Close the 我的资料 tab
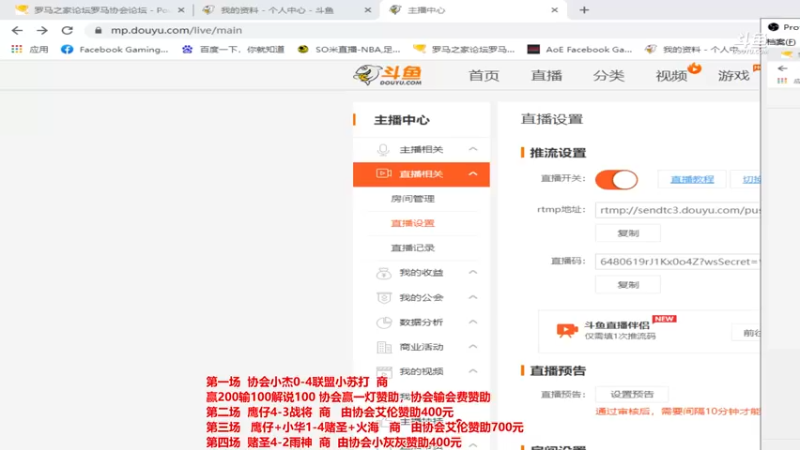The height and width of the screenshot is (450, 800). point(368,10)
